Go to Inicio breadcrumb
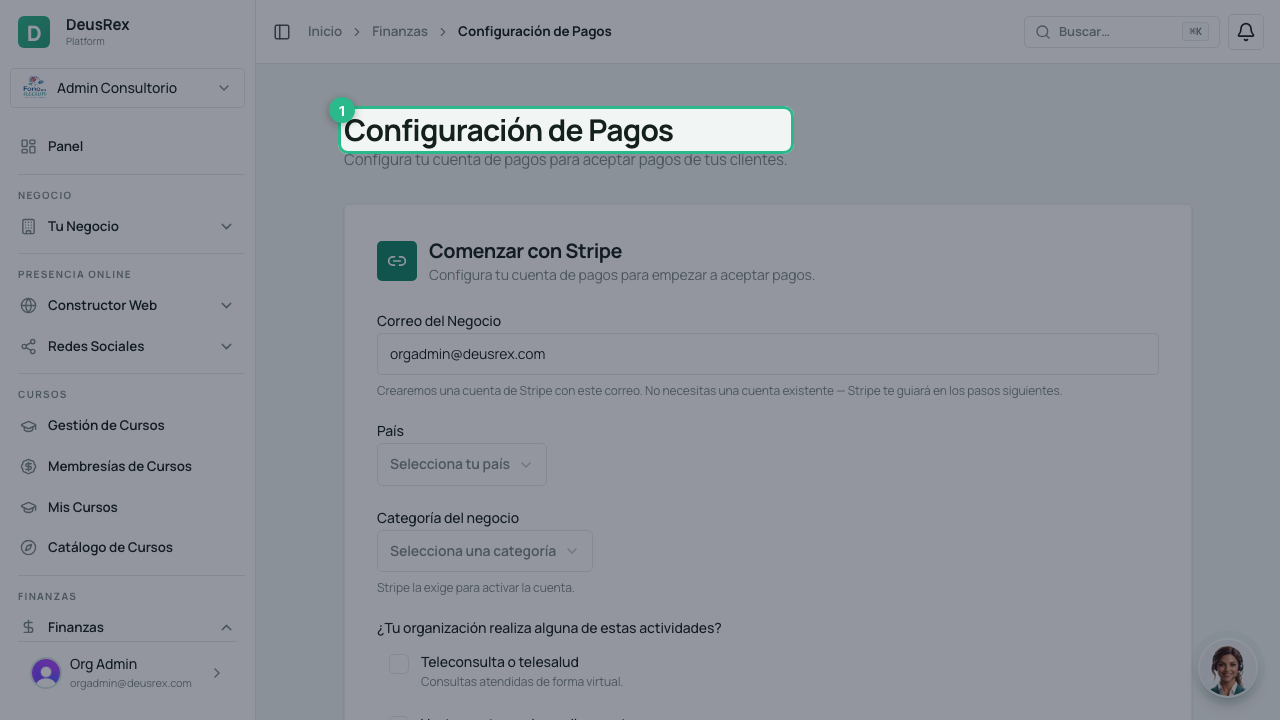The width and height of the screenshot is (1280, 720). pyautogui.click(x=325, y=32)
